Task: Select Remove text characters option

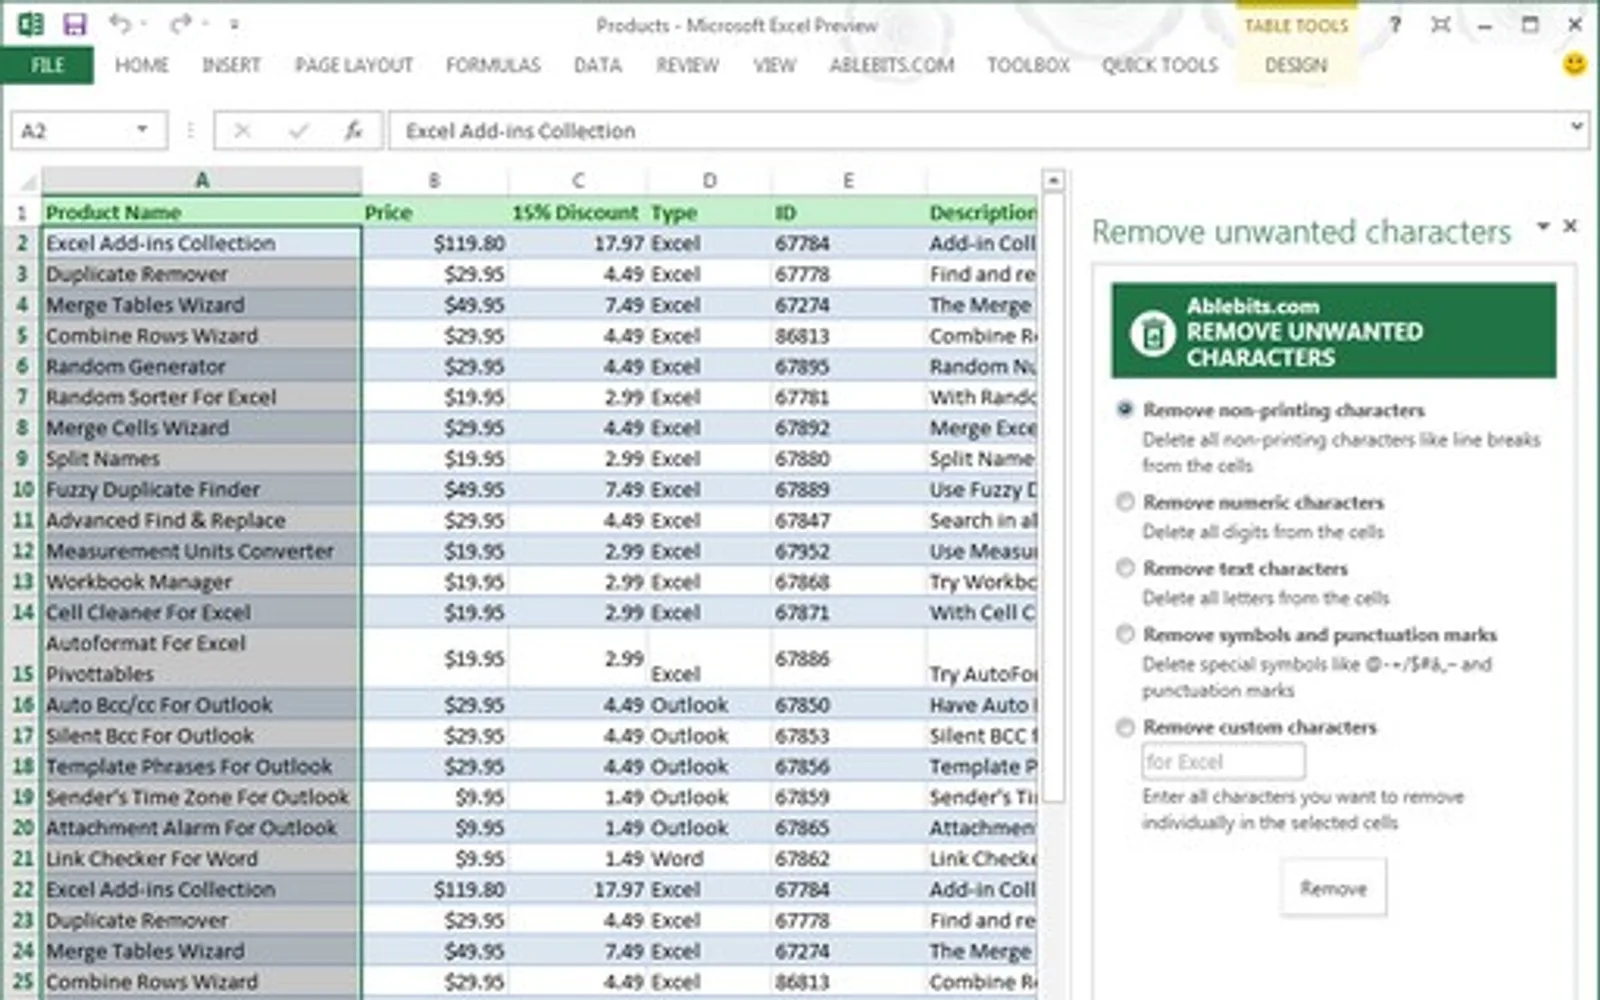Action: coord(1125,568)
